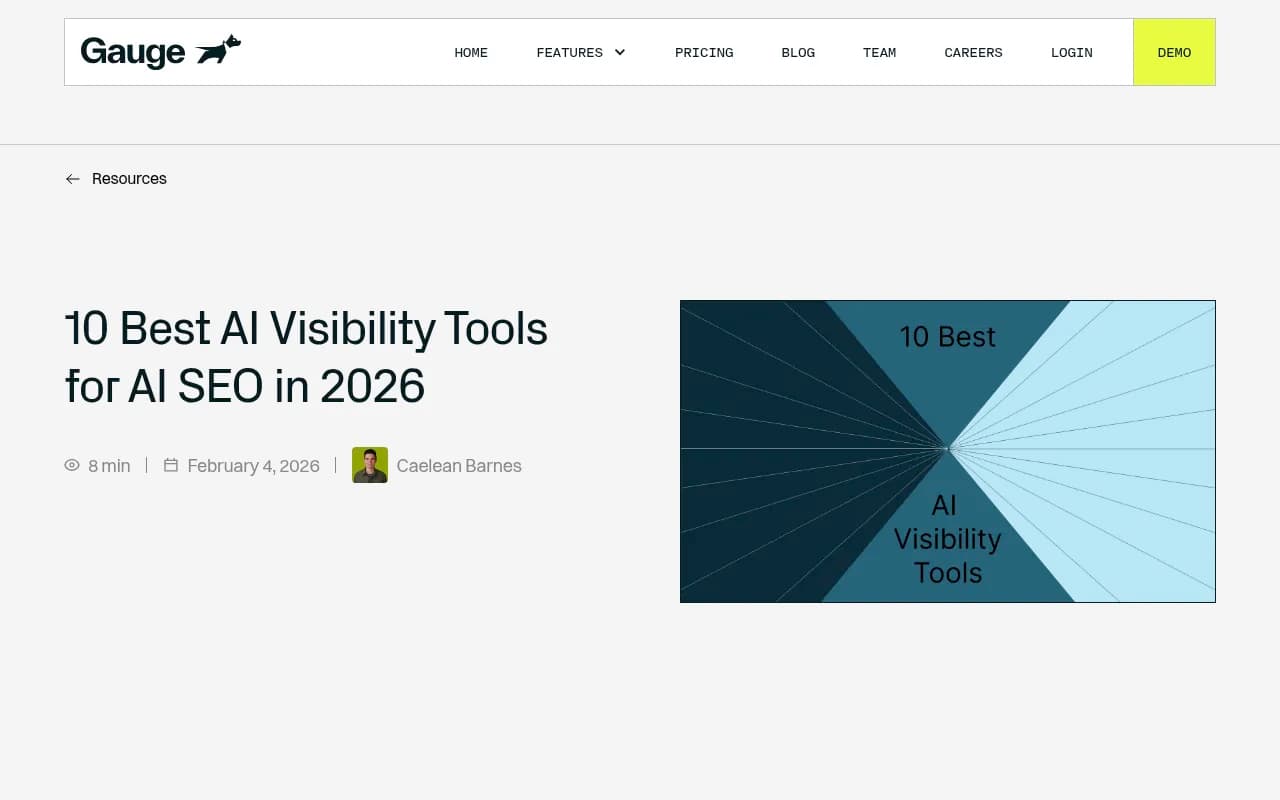Go back via the Resources link

(129, 178)
